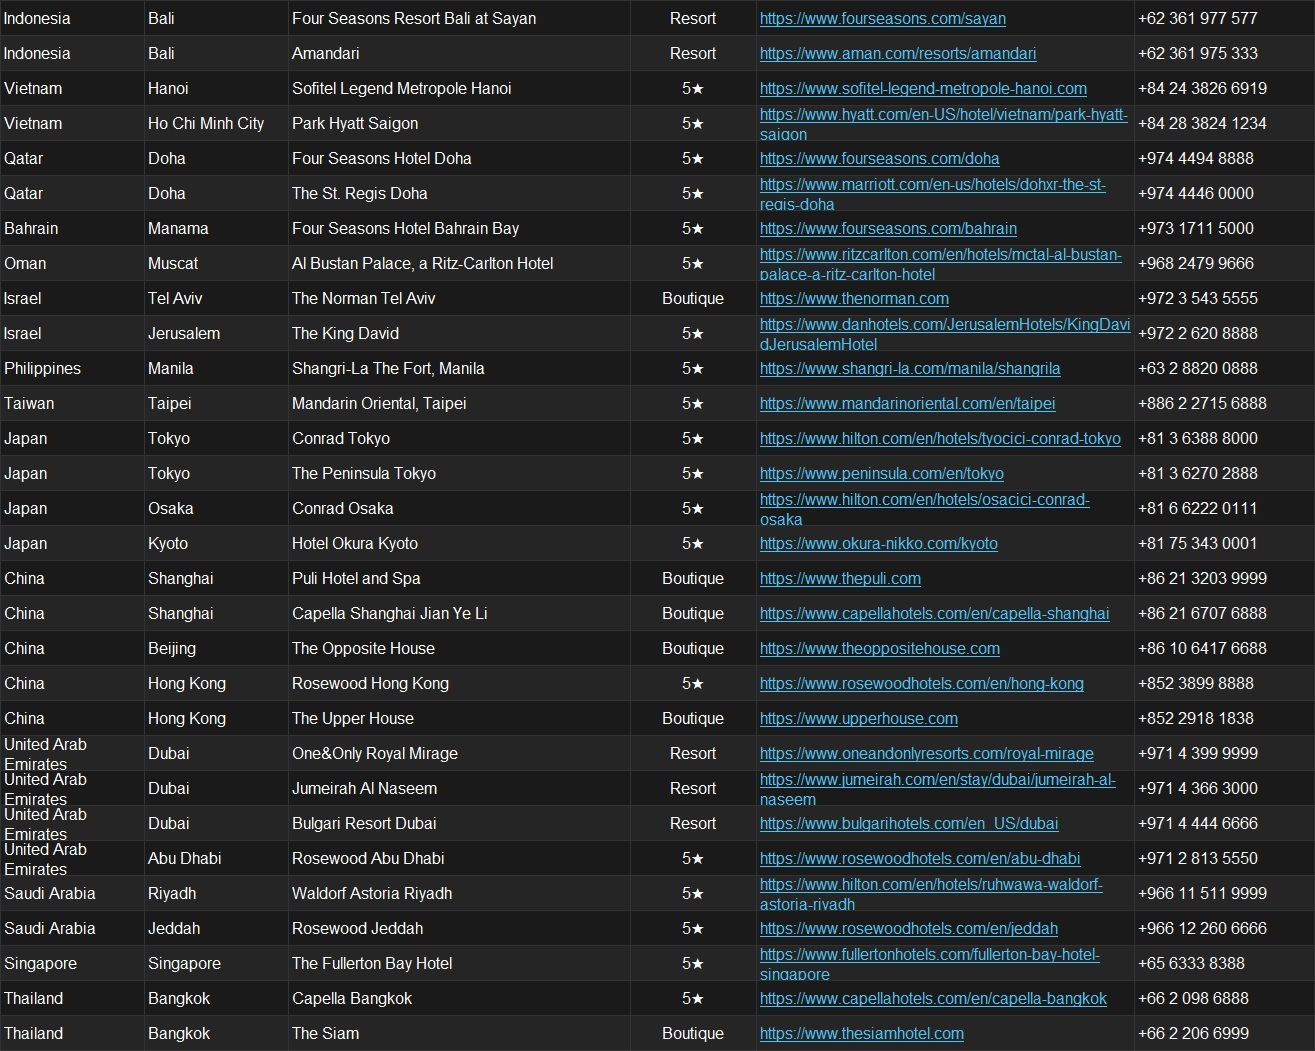Click the 'One&Only Royal Mirage' cell
The image size is (1315, 1051).
(x=459, y=754)
